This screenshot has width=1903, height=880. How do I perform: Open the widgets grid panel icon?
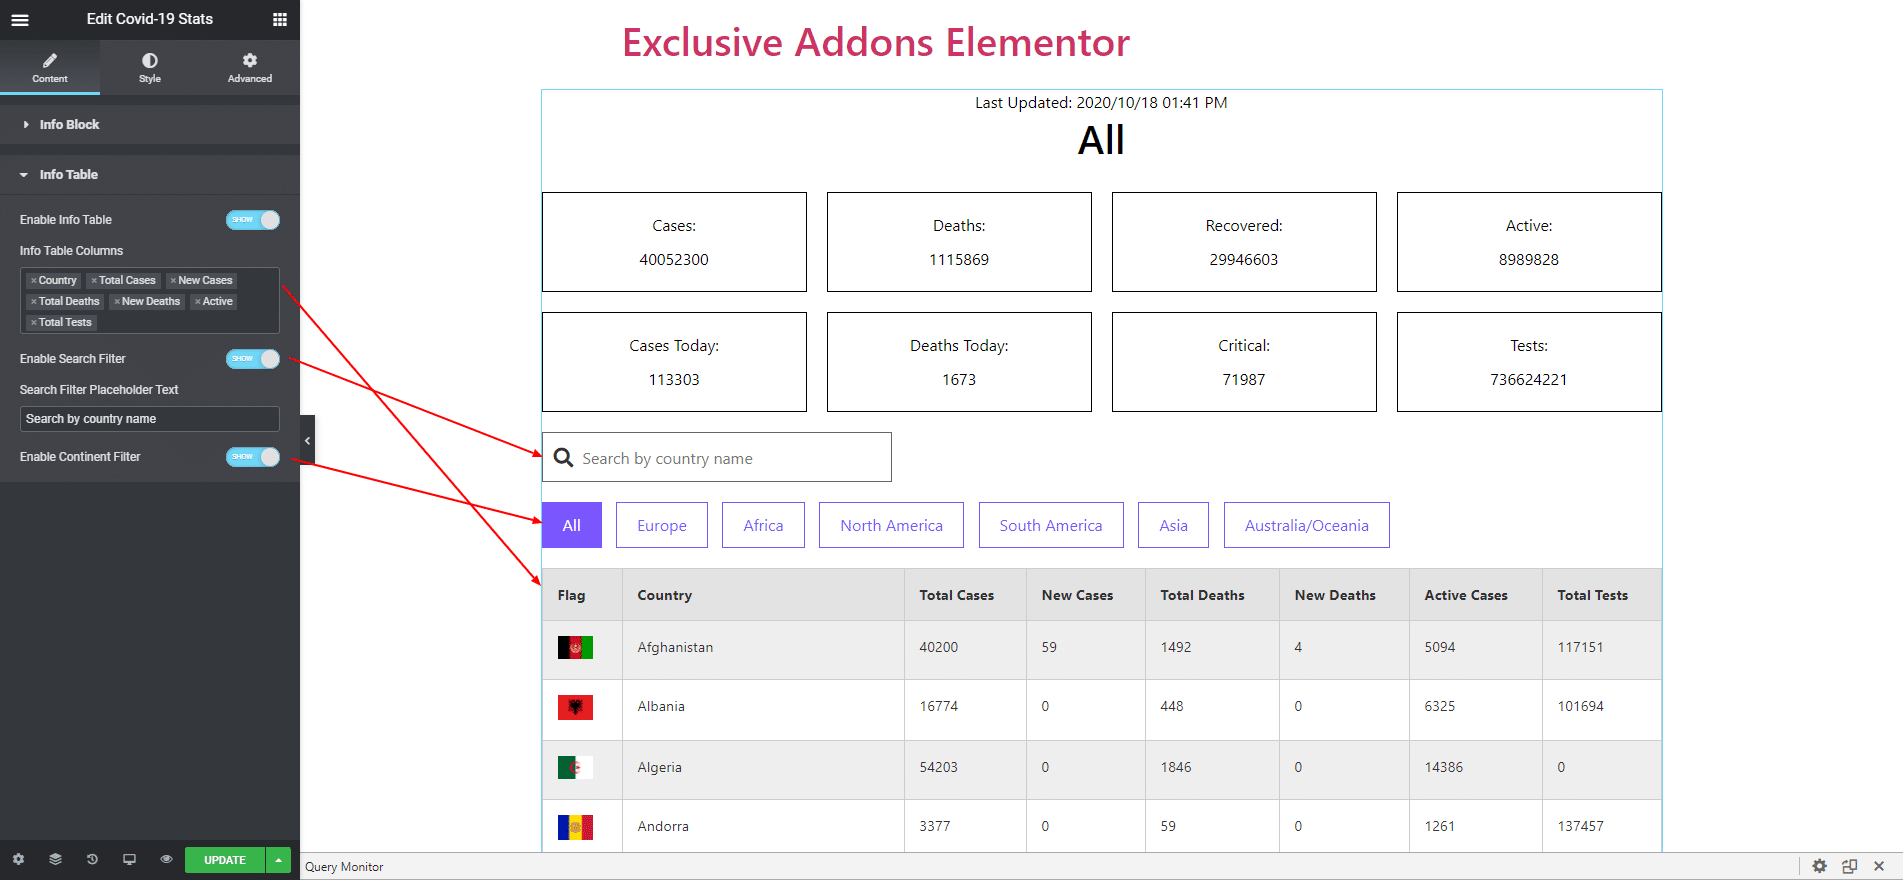coord(280,20)
